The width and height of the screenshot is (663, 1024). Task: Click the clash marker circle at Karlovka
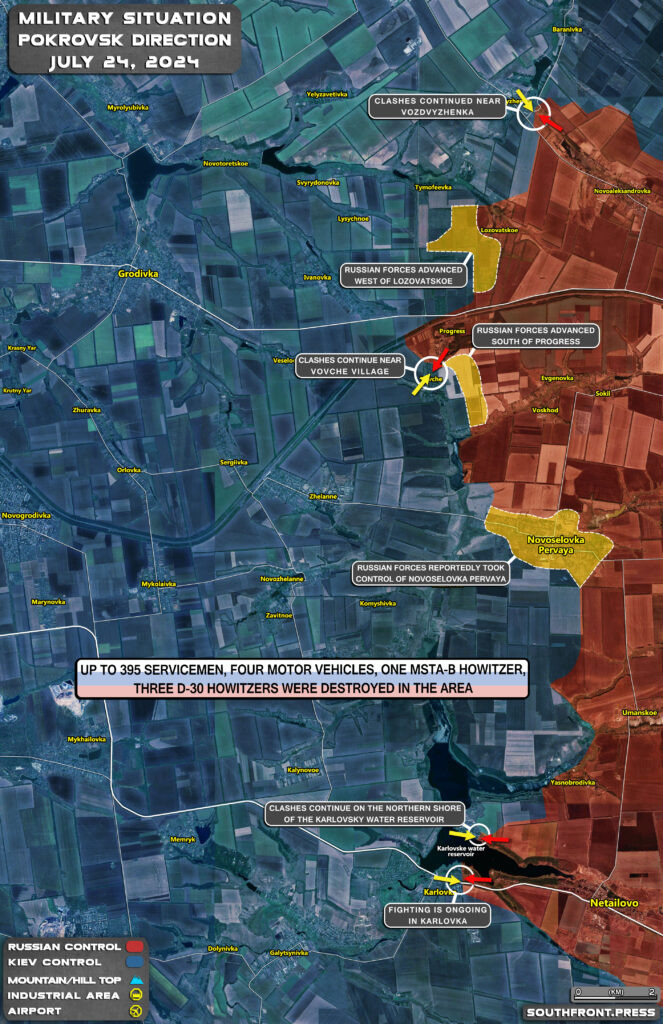coord(461,880)
